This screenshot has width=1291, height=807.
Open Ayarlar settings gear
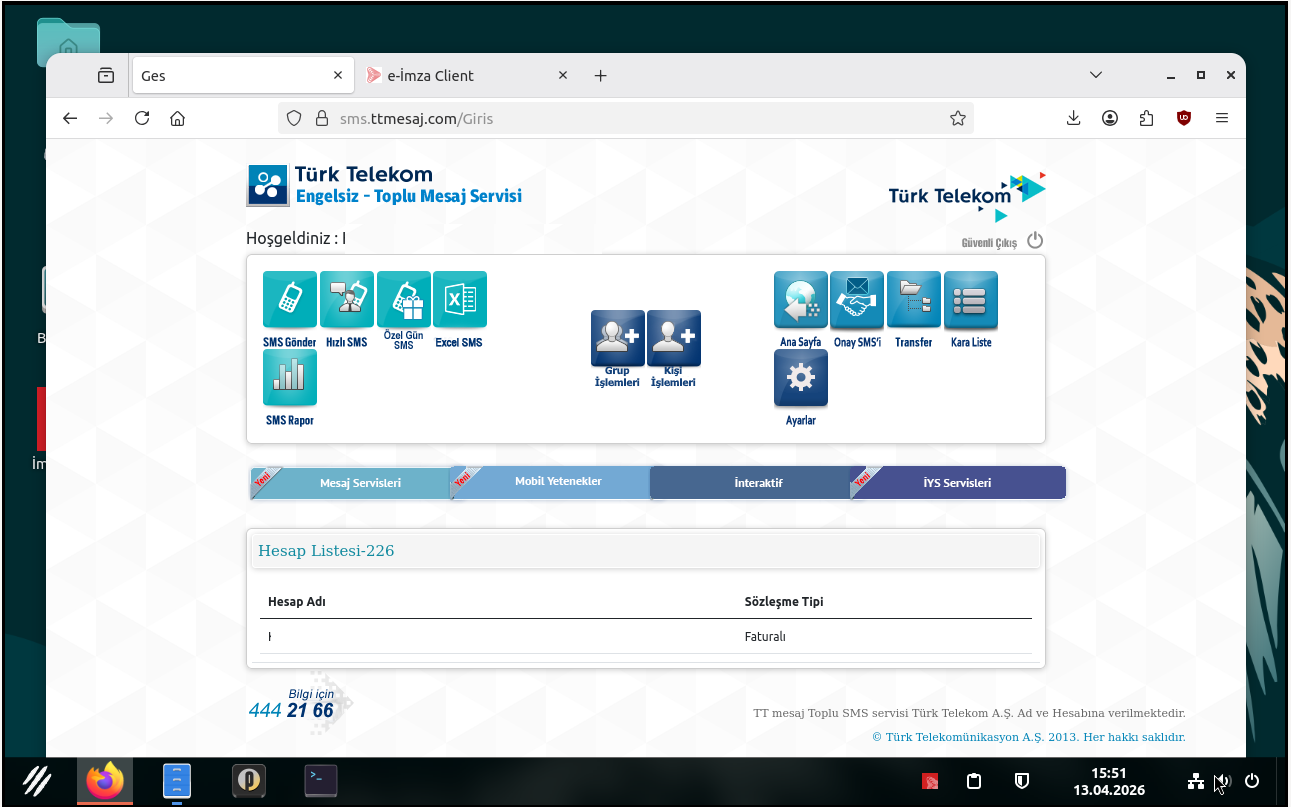coord(801,378)
